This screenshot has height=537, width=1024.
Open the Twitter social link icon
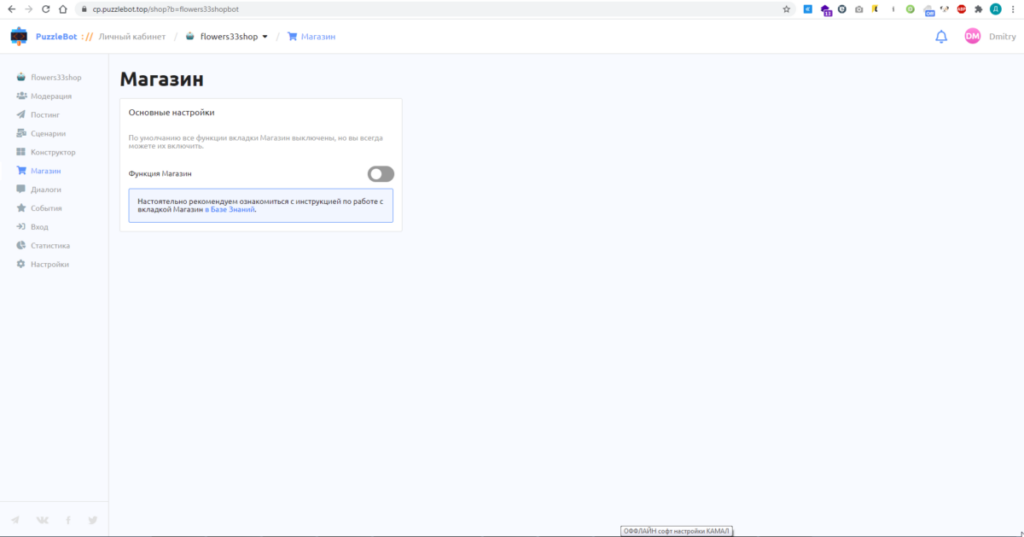(93, 520)
